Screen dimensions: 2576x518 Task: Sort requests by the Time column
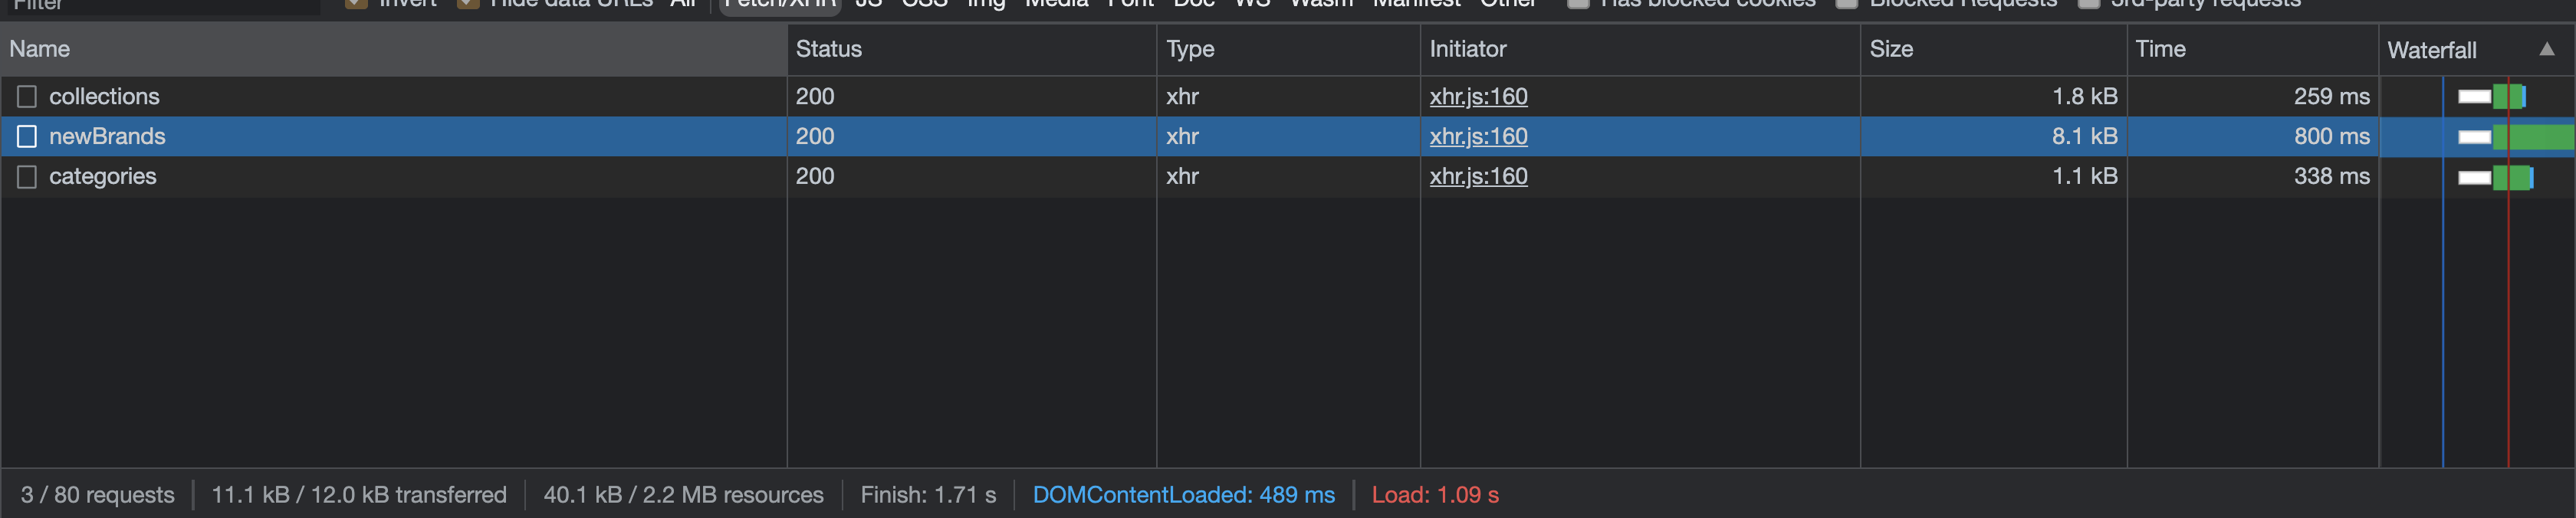[2160, 49]
